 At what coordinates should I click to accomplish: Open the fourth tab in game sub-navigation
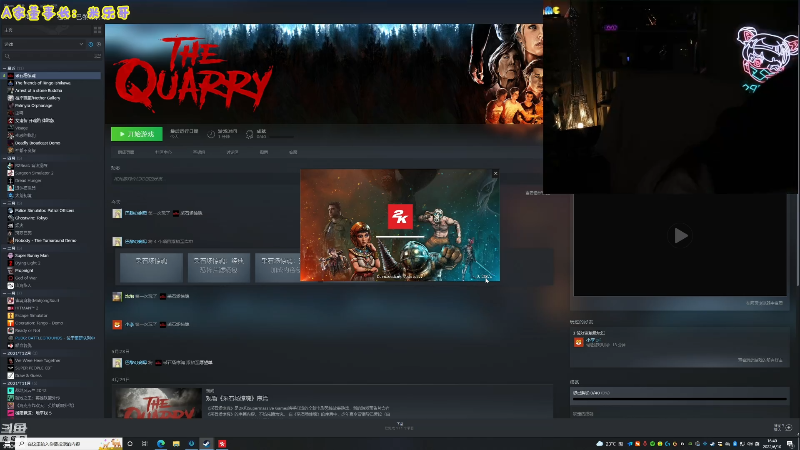[x=232, y=152]
